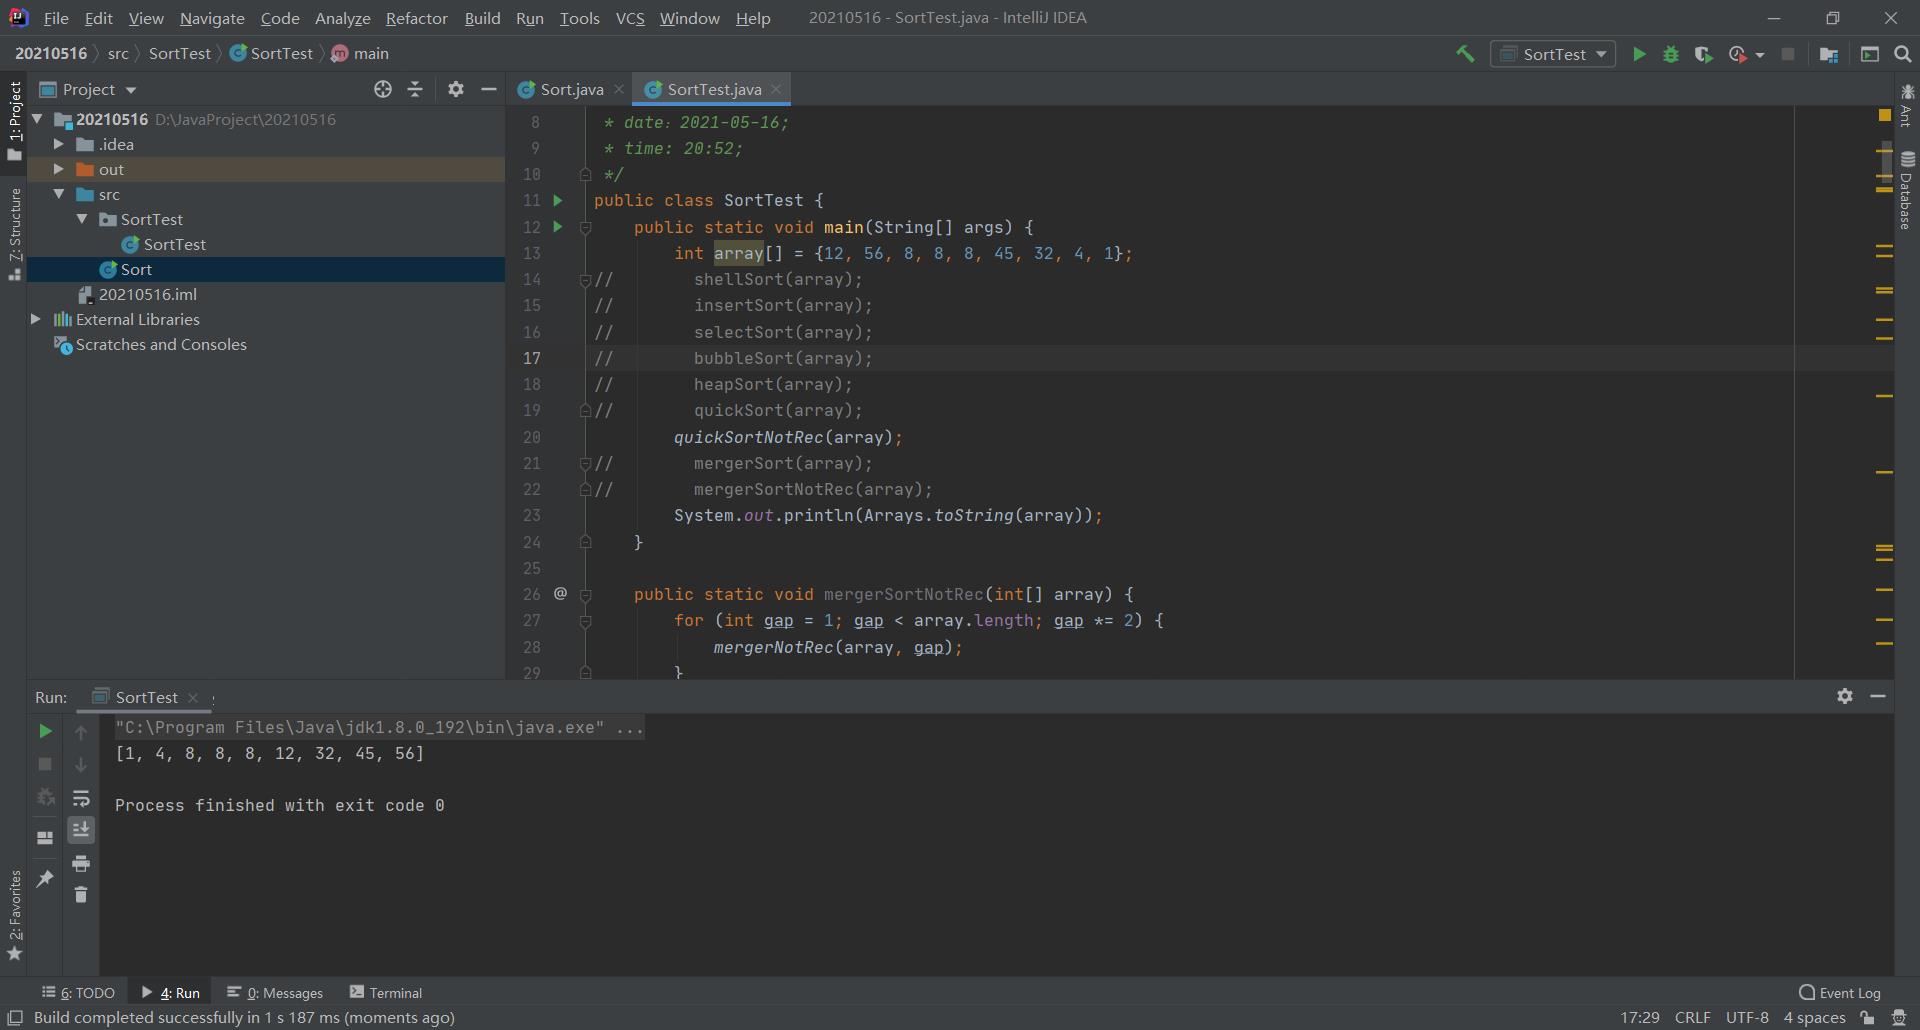Viewport: 1920px width, 1030px height.
Task: Rerun SortTest in Run panel
Action: click(45, 731)
